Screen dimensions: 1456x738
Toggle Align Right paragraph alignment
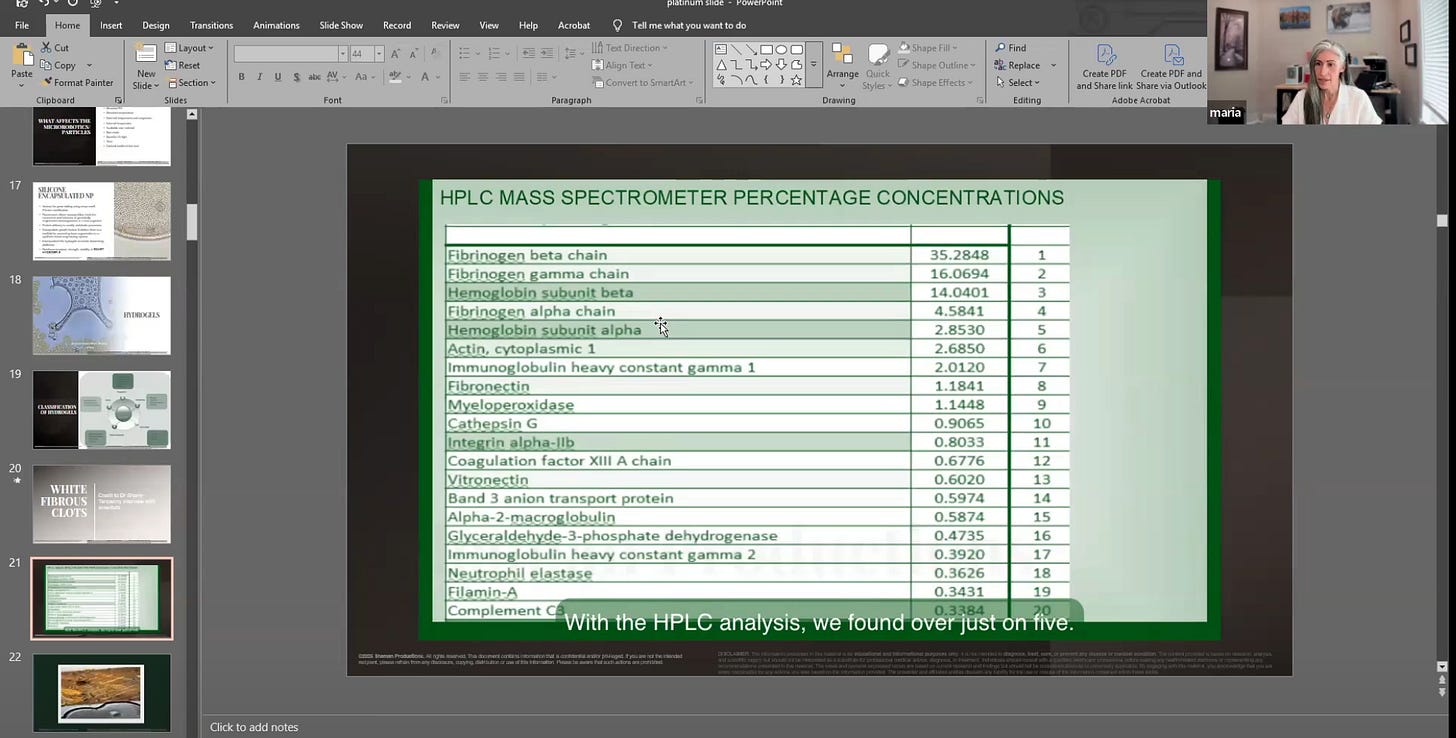[x=501, y=77]
